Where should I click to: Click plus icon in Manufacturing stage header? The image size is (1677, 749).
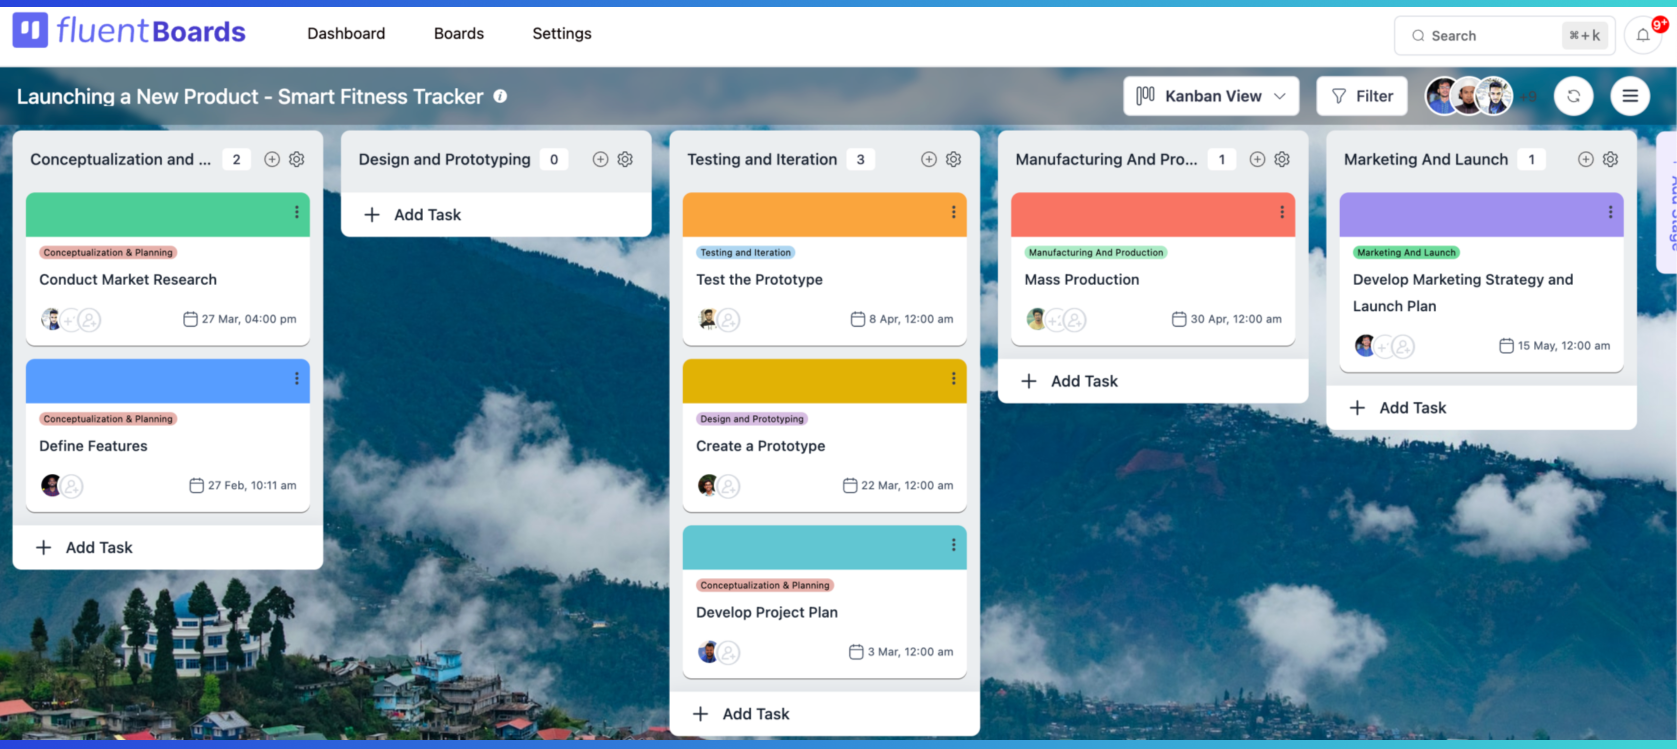coord(1257,159)
